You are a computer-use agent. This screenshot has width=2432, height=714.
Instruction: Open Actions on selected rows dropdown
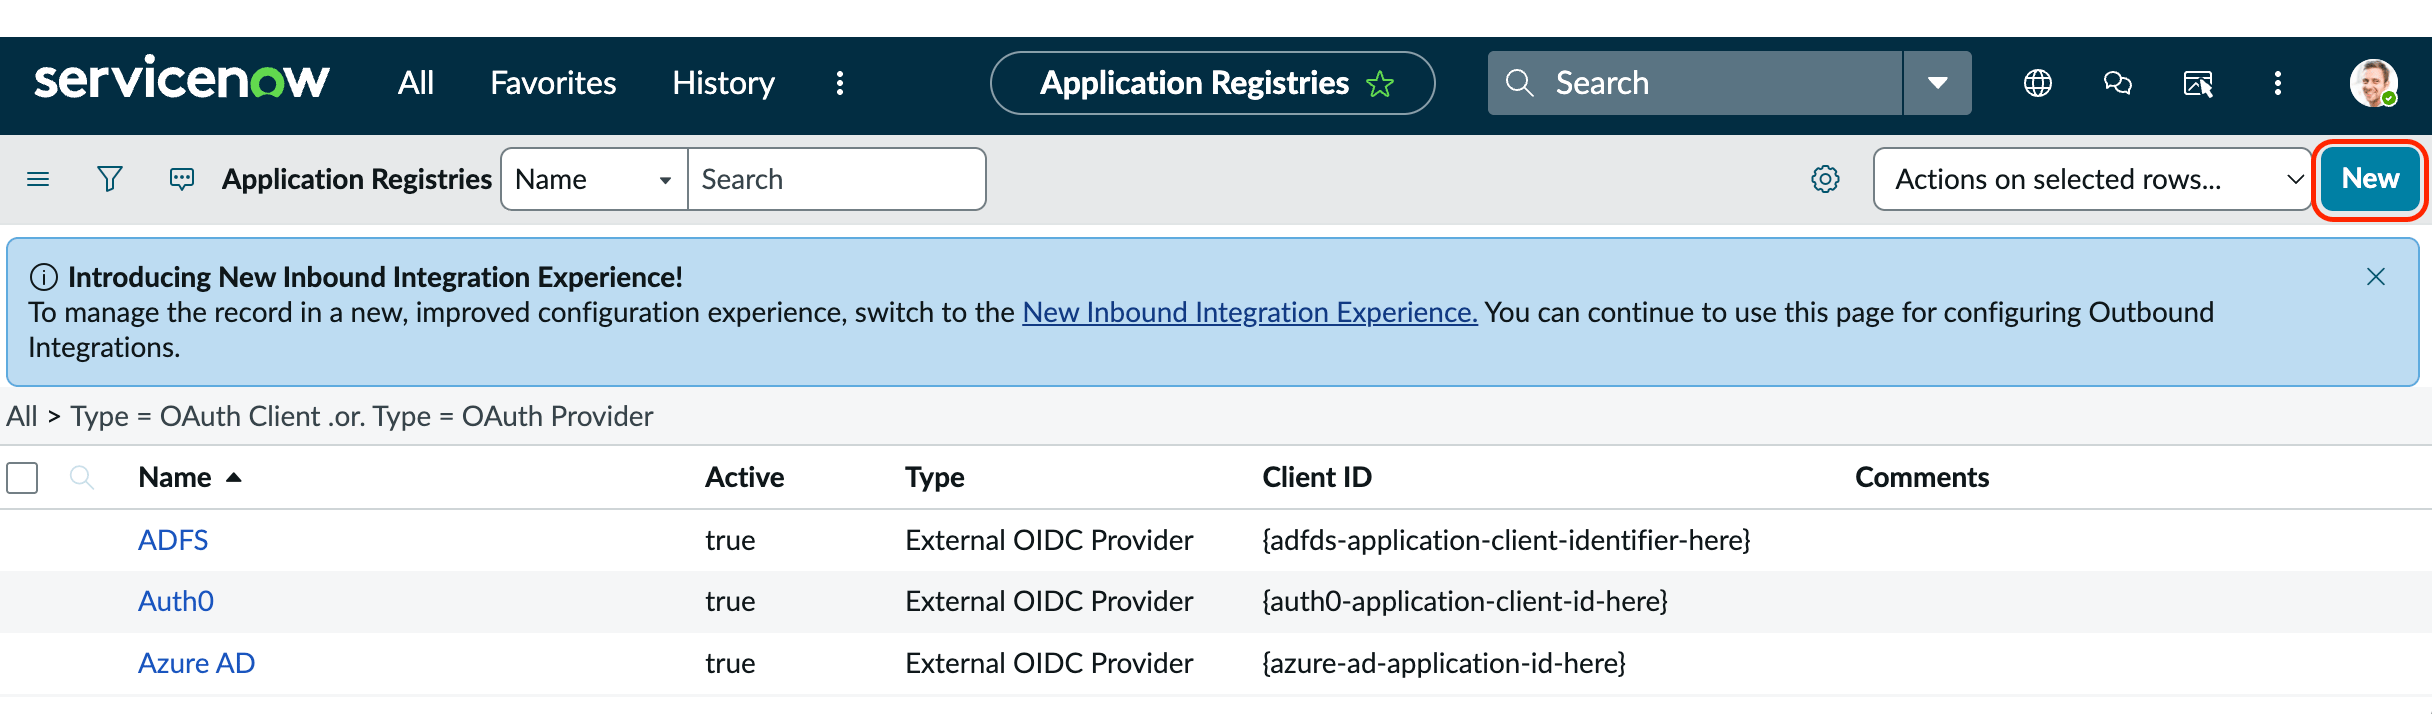[2092, 179]
